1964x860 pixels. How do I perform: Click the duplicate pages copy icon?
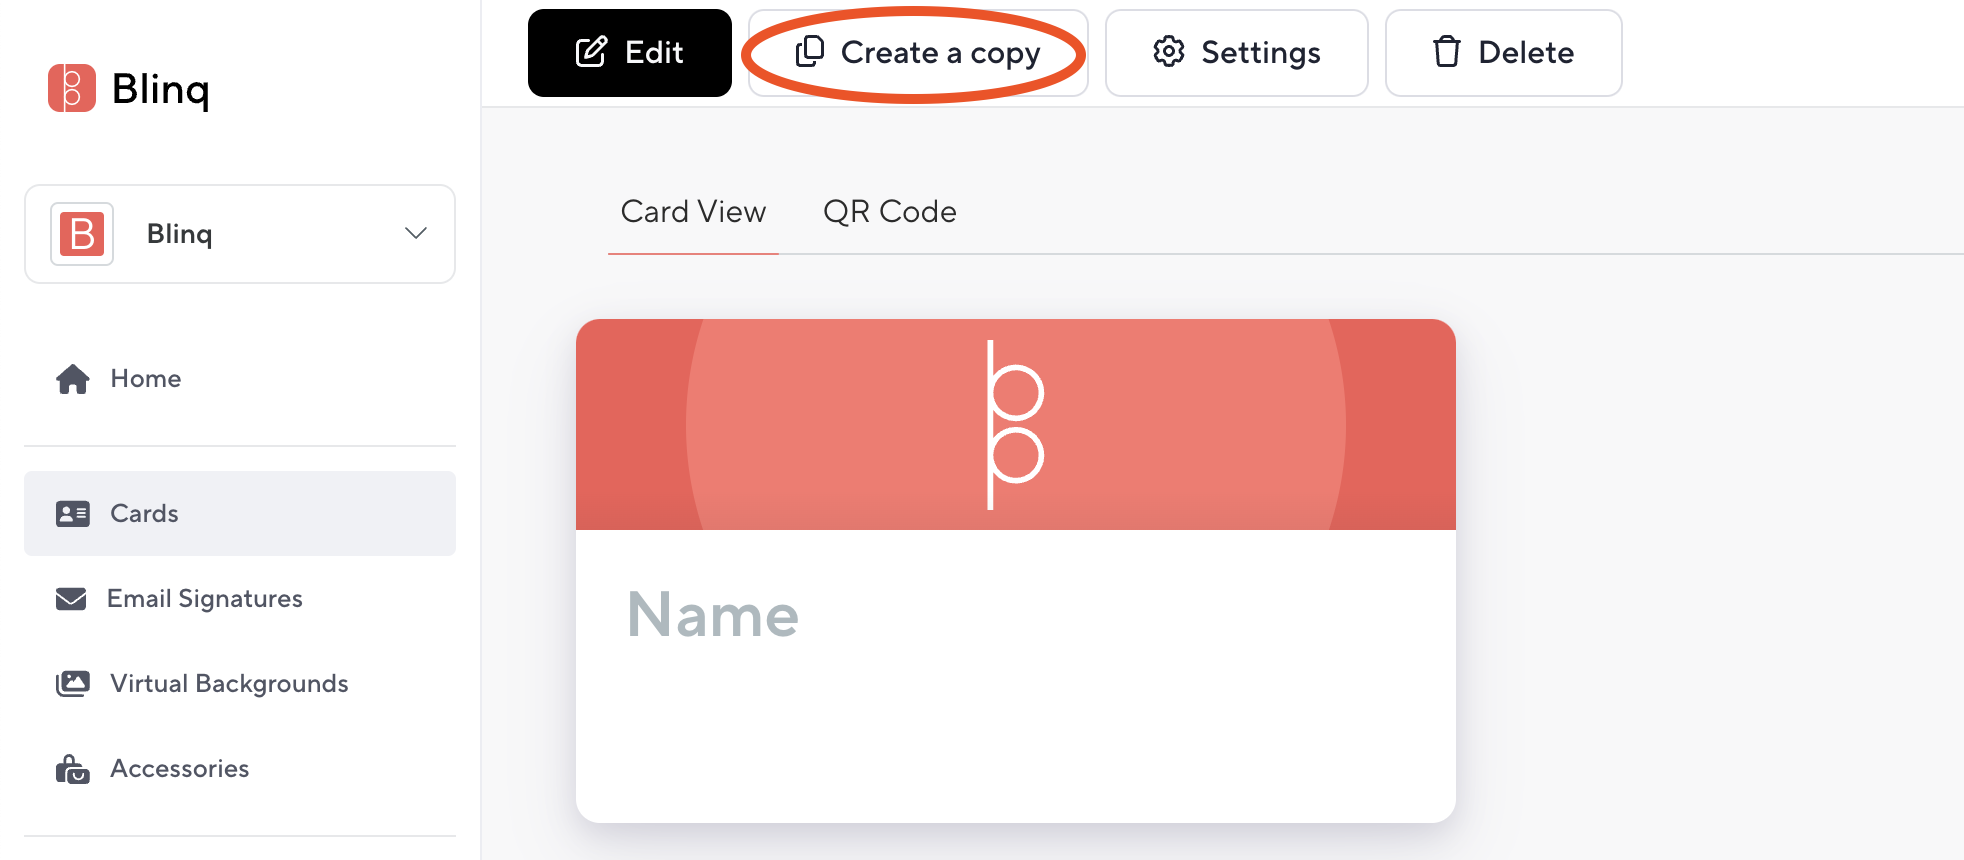pyautogui.click(x=809, y=52)
